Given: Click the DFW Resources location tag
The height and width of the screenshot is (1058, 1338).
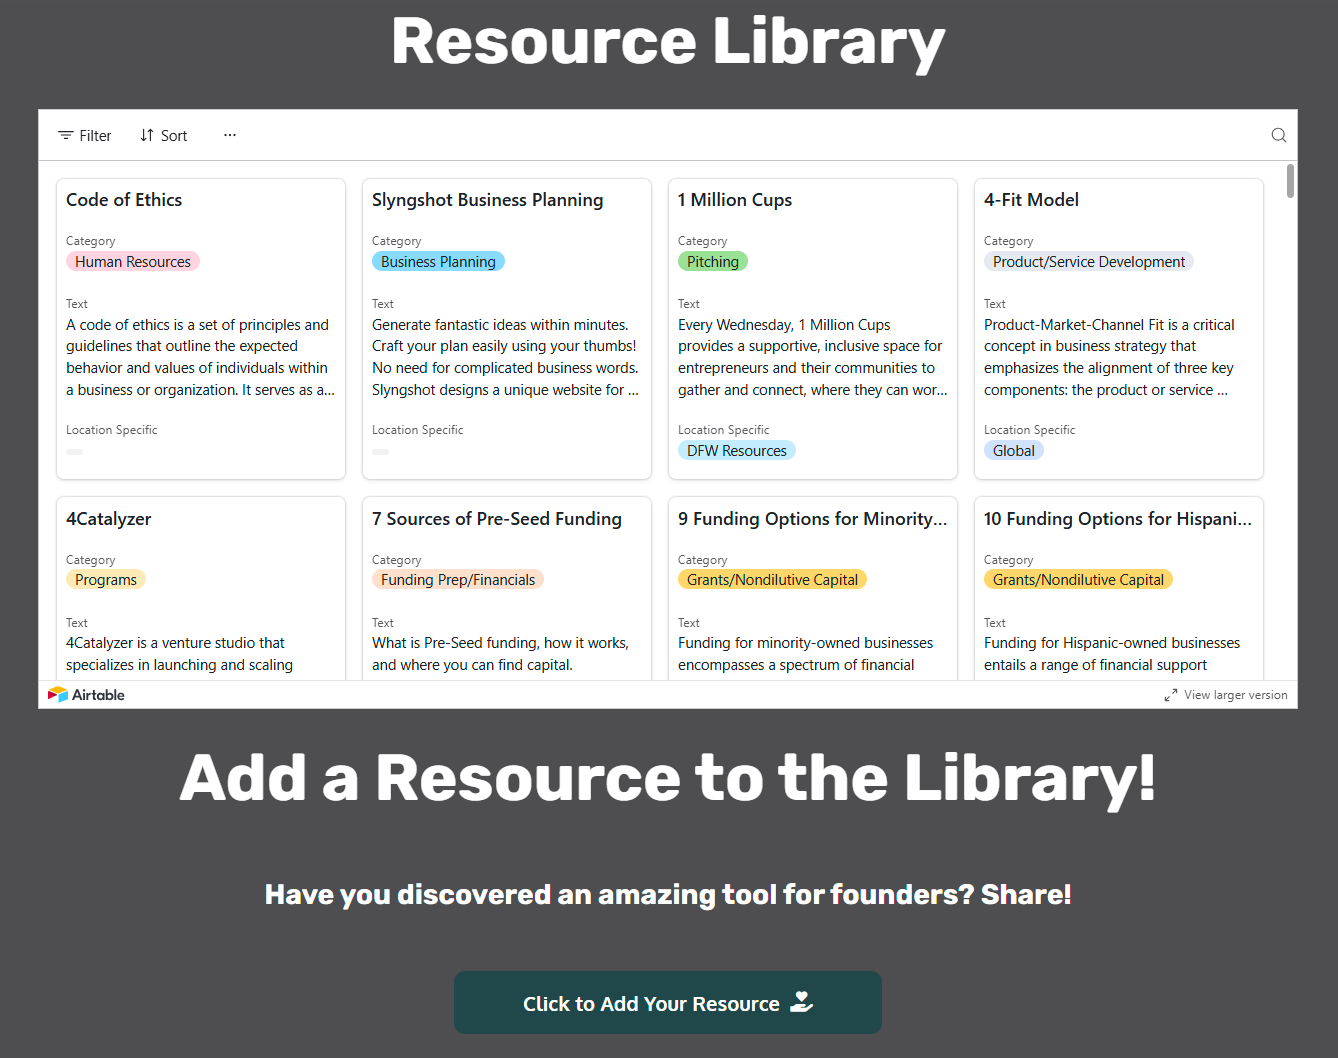Looking at the screenshot, I should pyautogui.click(x=737, y=451).
